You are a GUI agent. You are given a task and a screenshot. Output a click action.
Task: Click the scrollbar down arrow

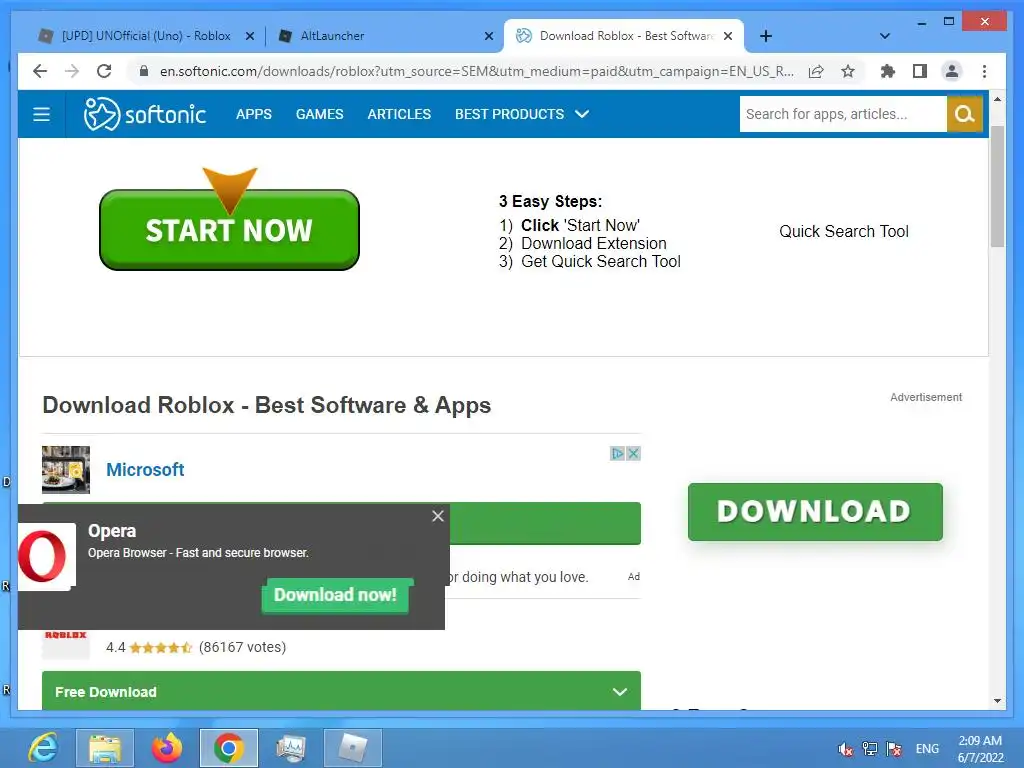[x=997, y=701]
